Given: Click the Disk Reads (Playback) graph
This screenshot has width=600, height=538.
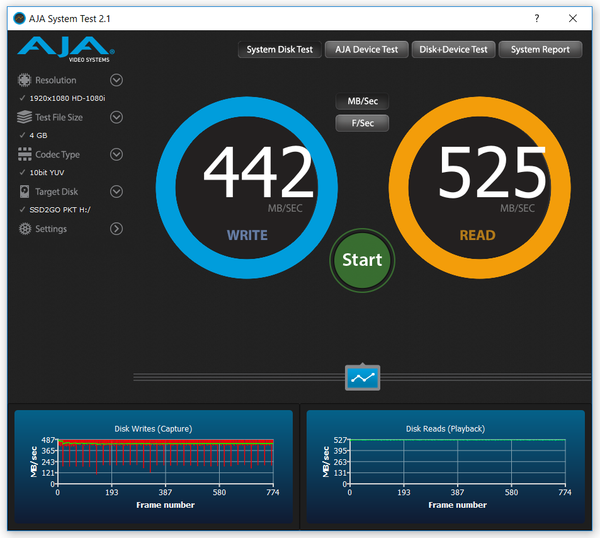Looking at the screenshot, I should 446,466.
